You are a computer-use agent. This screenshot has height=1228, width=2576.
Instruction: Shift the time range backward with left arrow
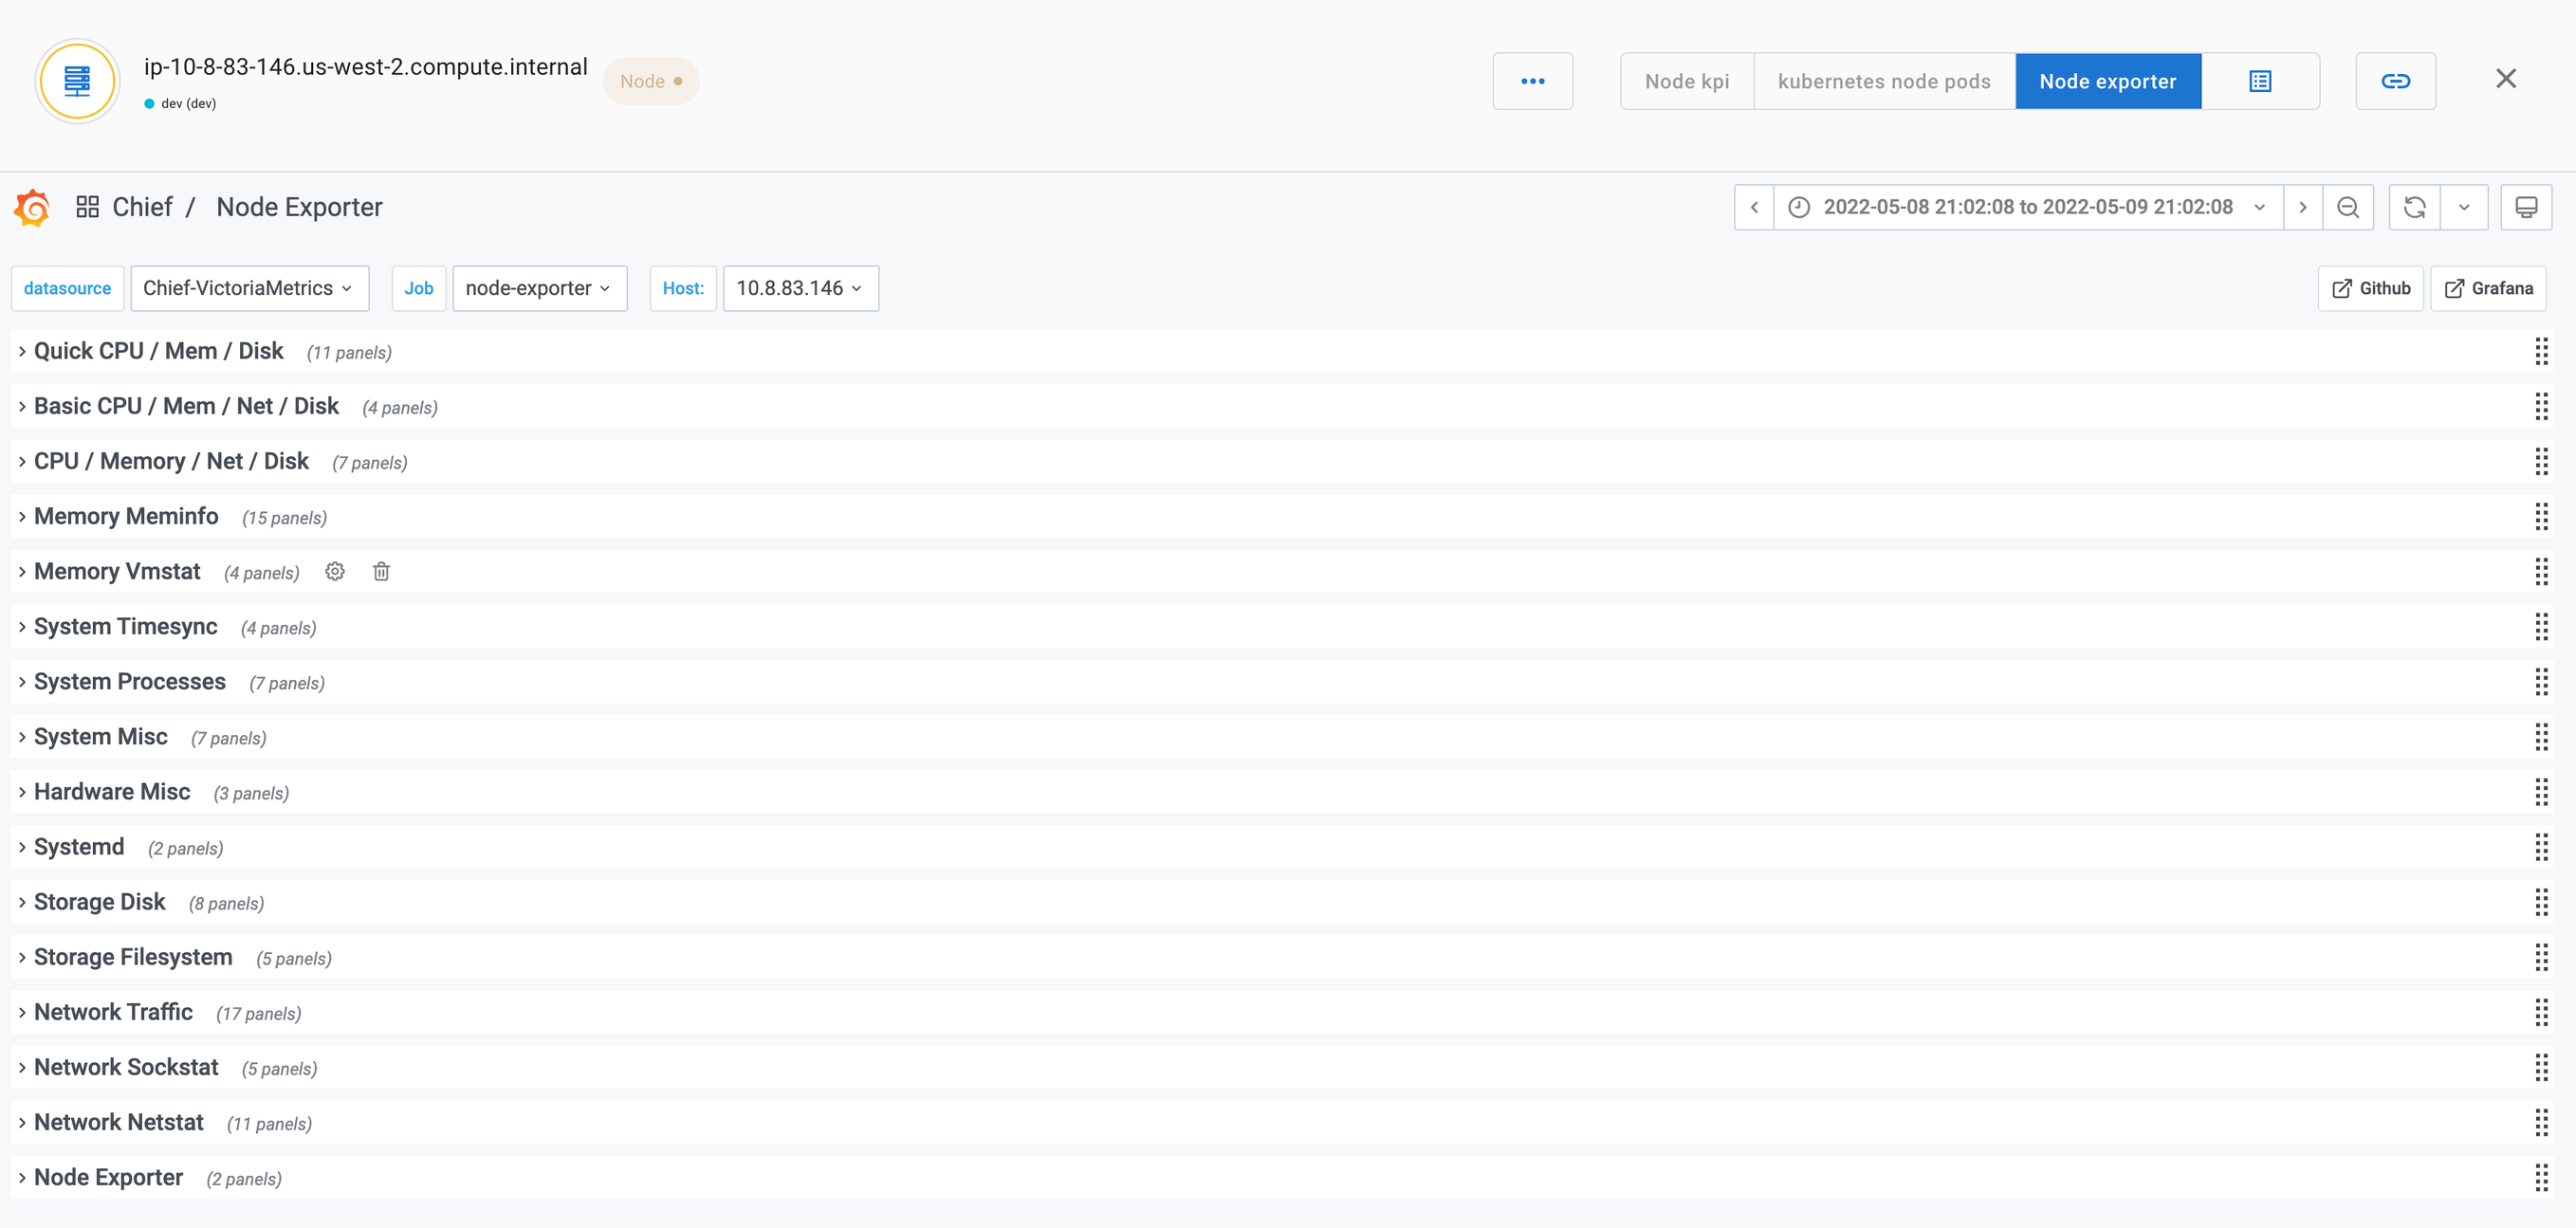[x=1754, y=207]
